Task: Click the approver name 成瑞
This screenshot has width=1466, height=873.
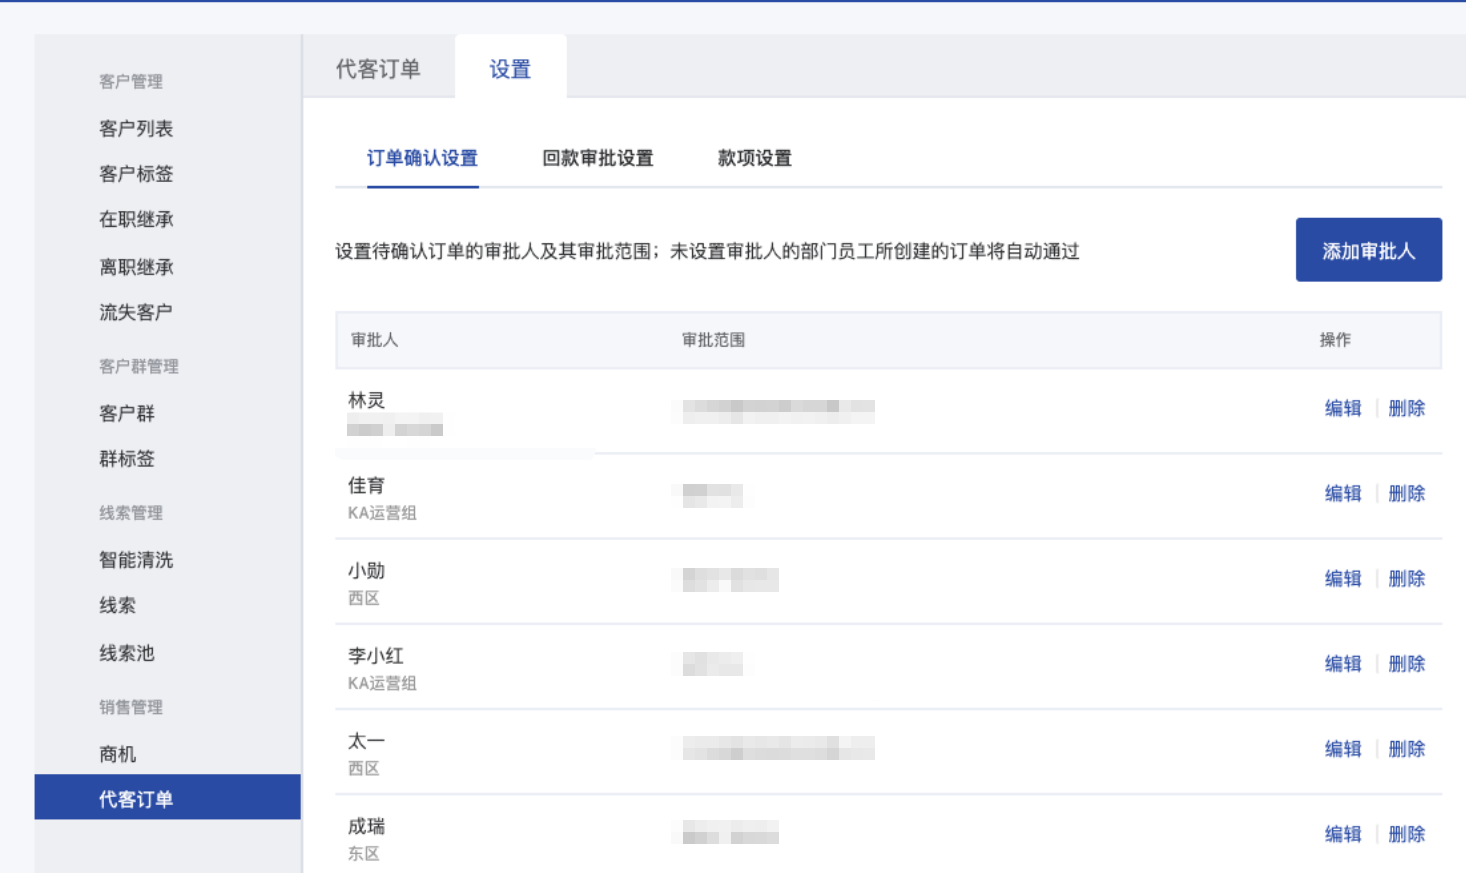Action: coord(366,826)
